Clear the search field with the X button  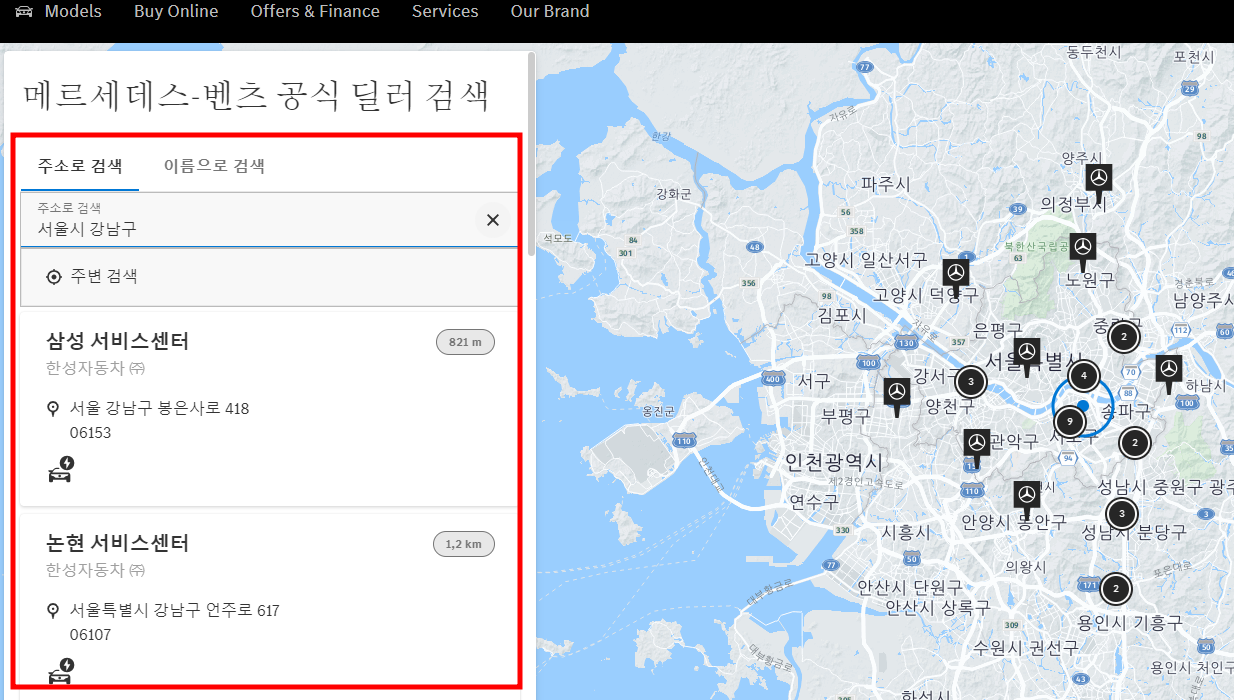tap(492, 219)
